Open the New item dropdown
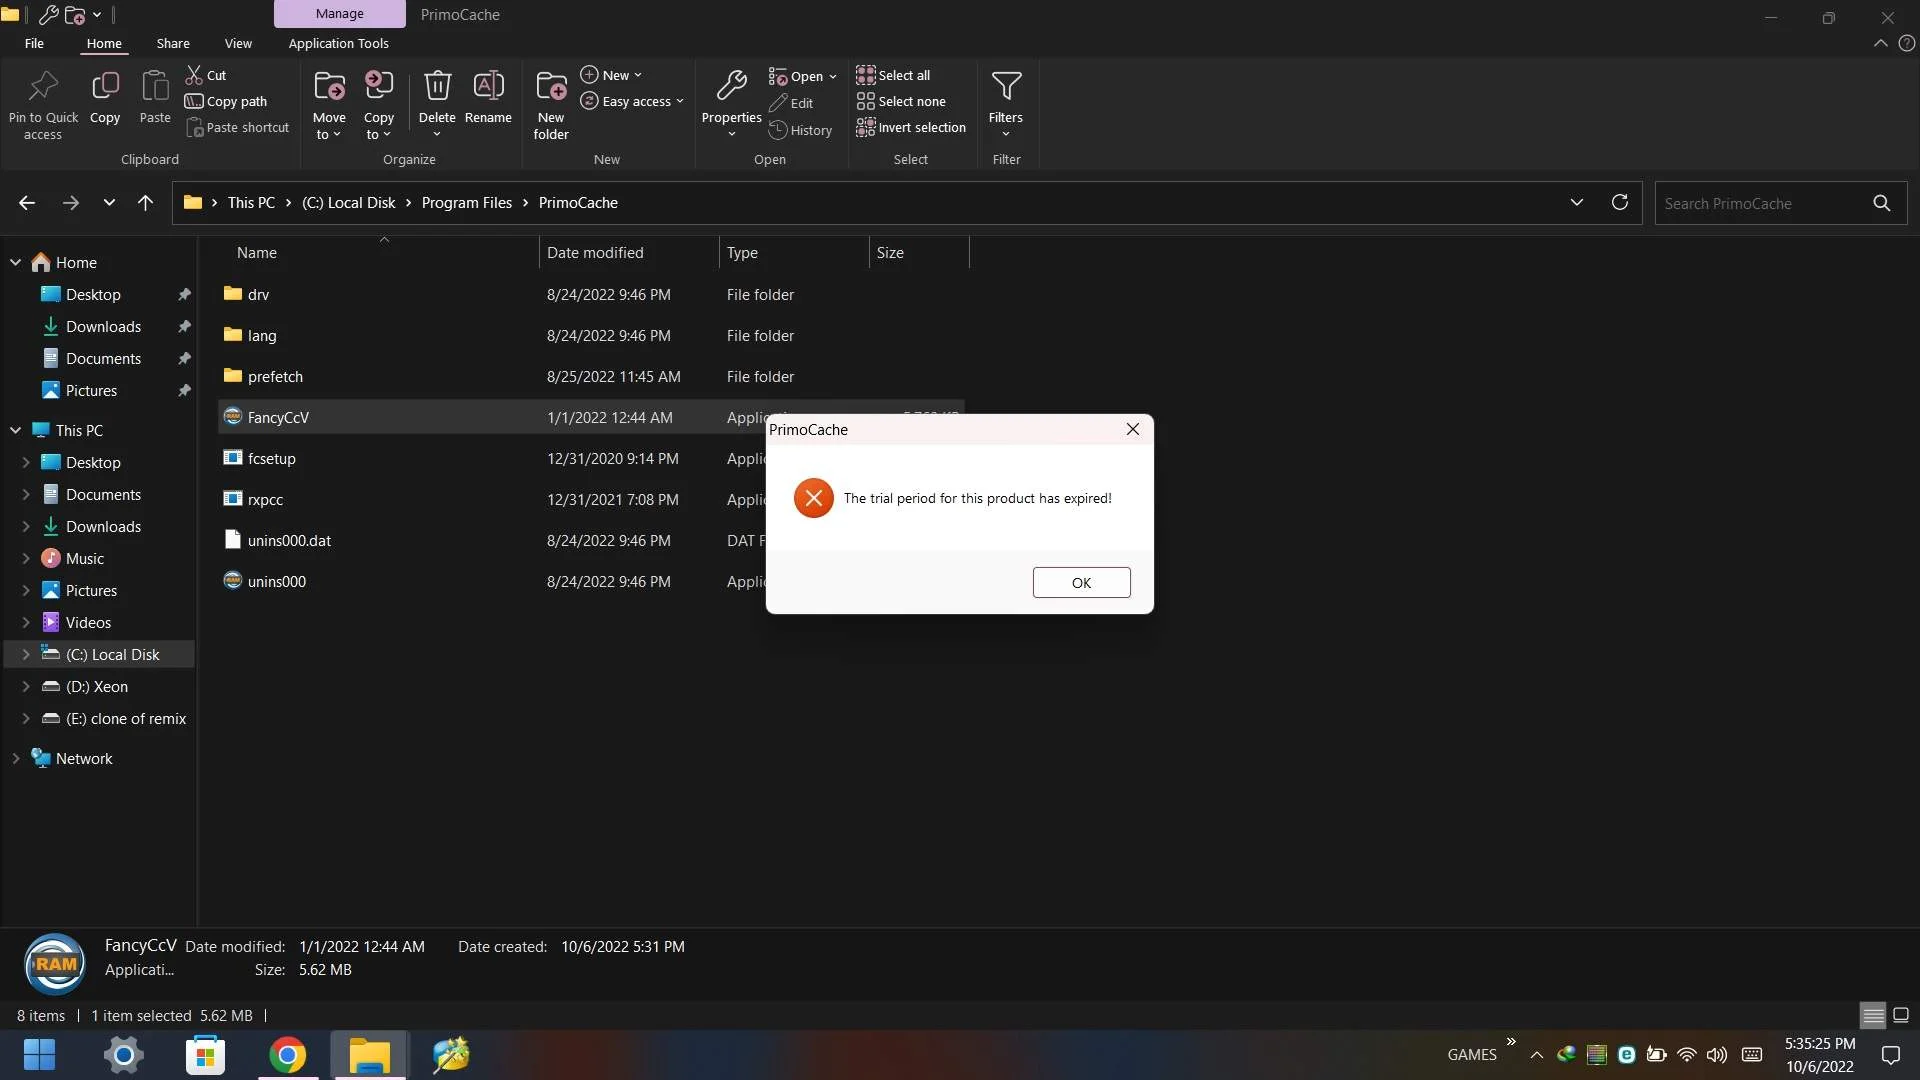Image resolution: width=1920 pixels, height=1080 pixels. [x=612, y=75]
